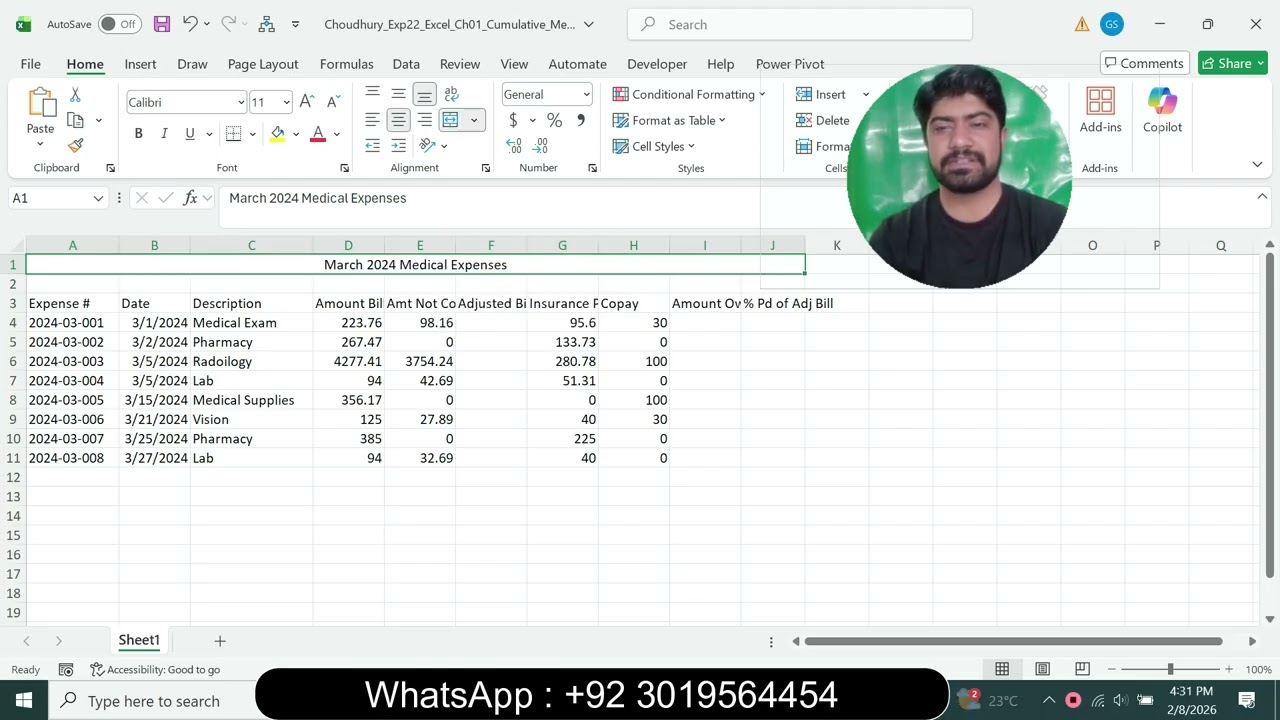Image resolution: width=1280 pixels, height=720 pixels.
Task: Decrease indent in Alignment group
Action: pyautogui.click(x=372, y=146)
